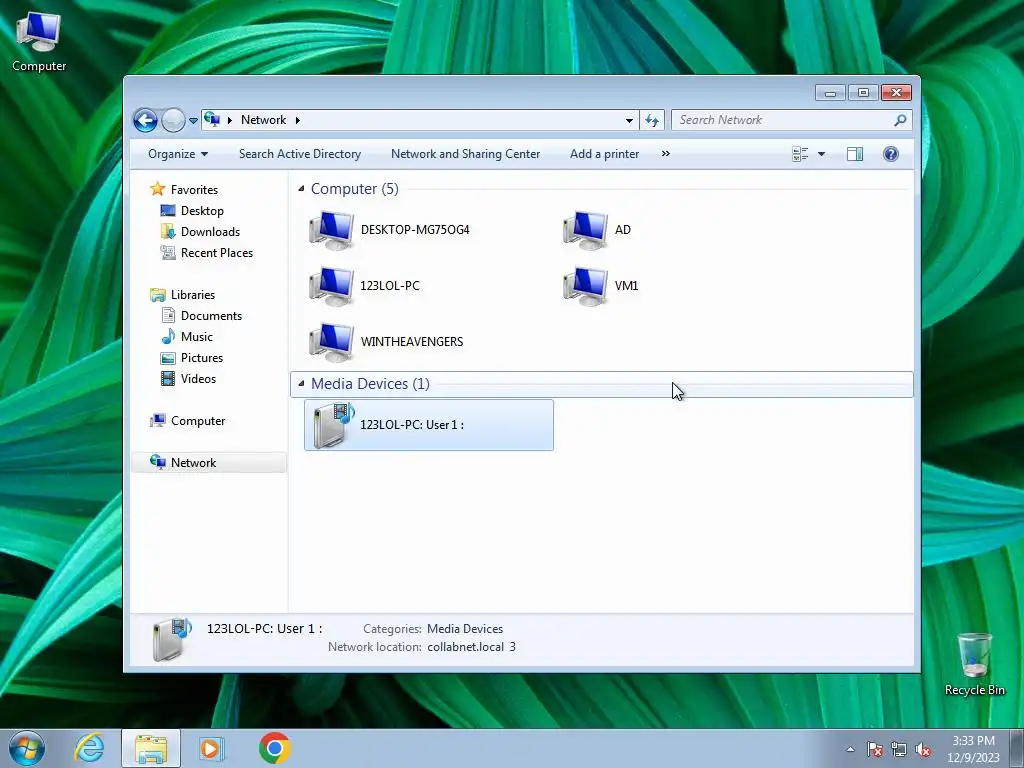
Task: Launch Windows Media Player from taskbar
Action: [210, 748]
